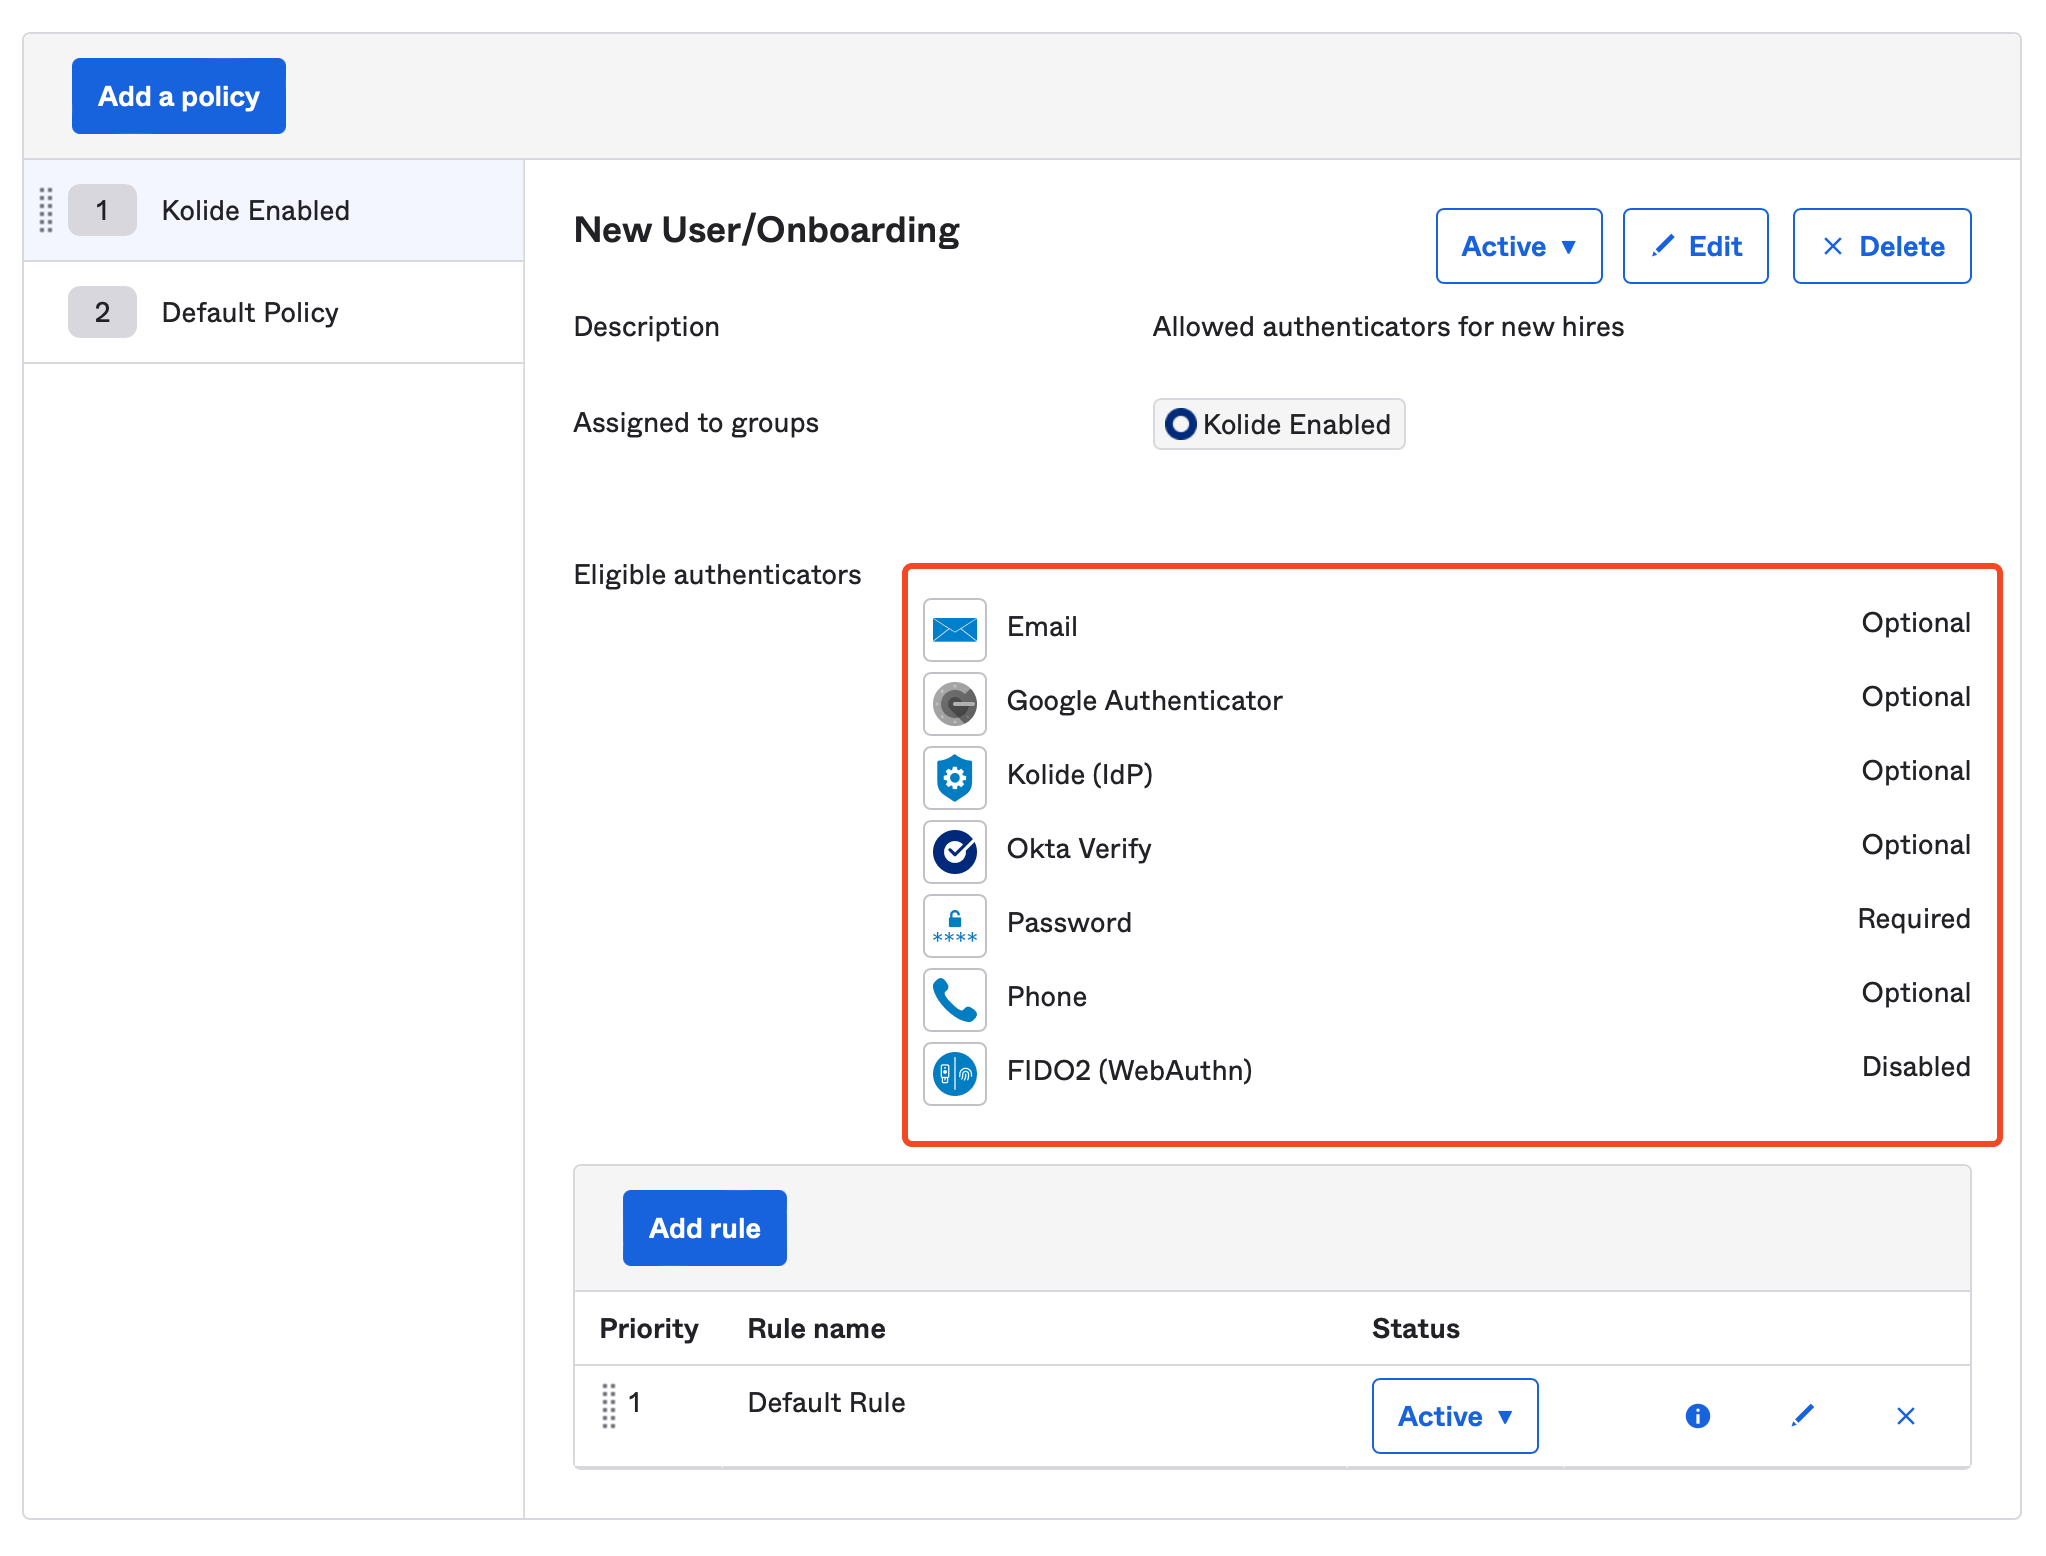
Task: Click the Okta Verify checkmark icon
Action: coord(955,852)
